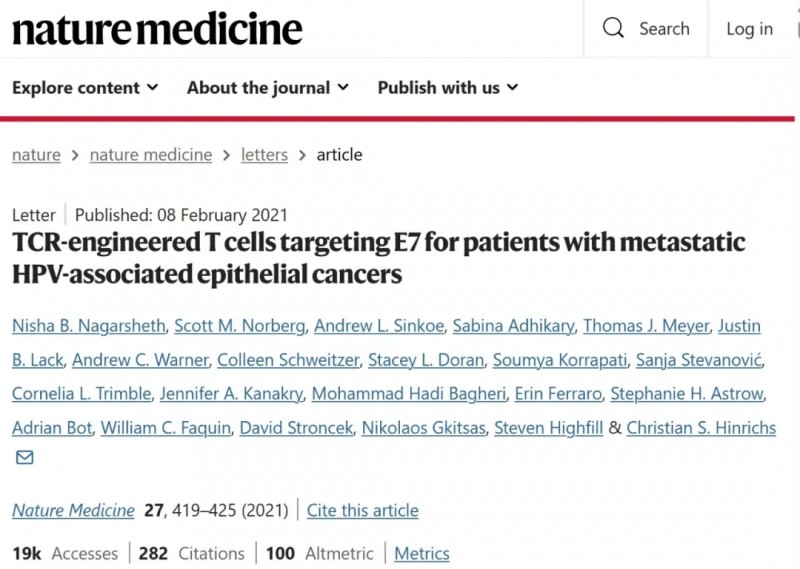
Task: Click the search magnifier icon
Action: (613, 28)
